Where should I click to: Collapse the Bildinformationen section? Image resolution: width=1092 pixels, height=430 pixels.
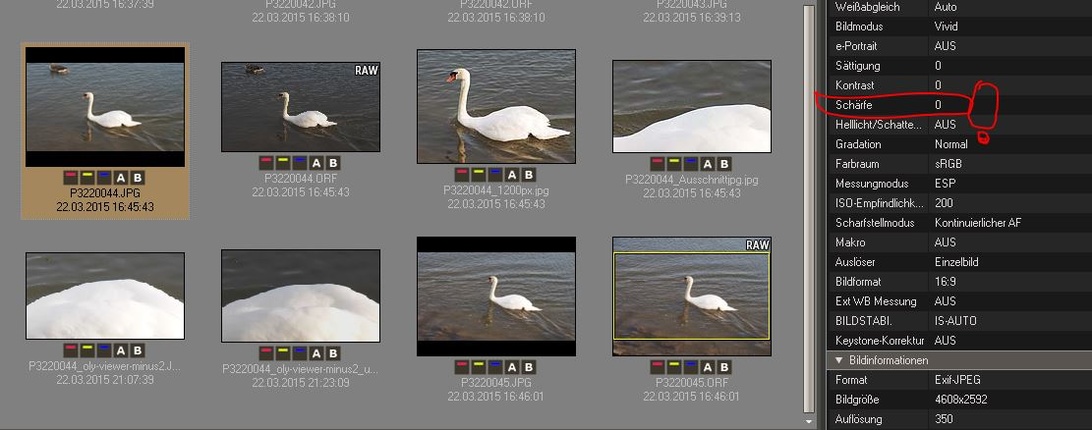click(x=838, y=360)
